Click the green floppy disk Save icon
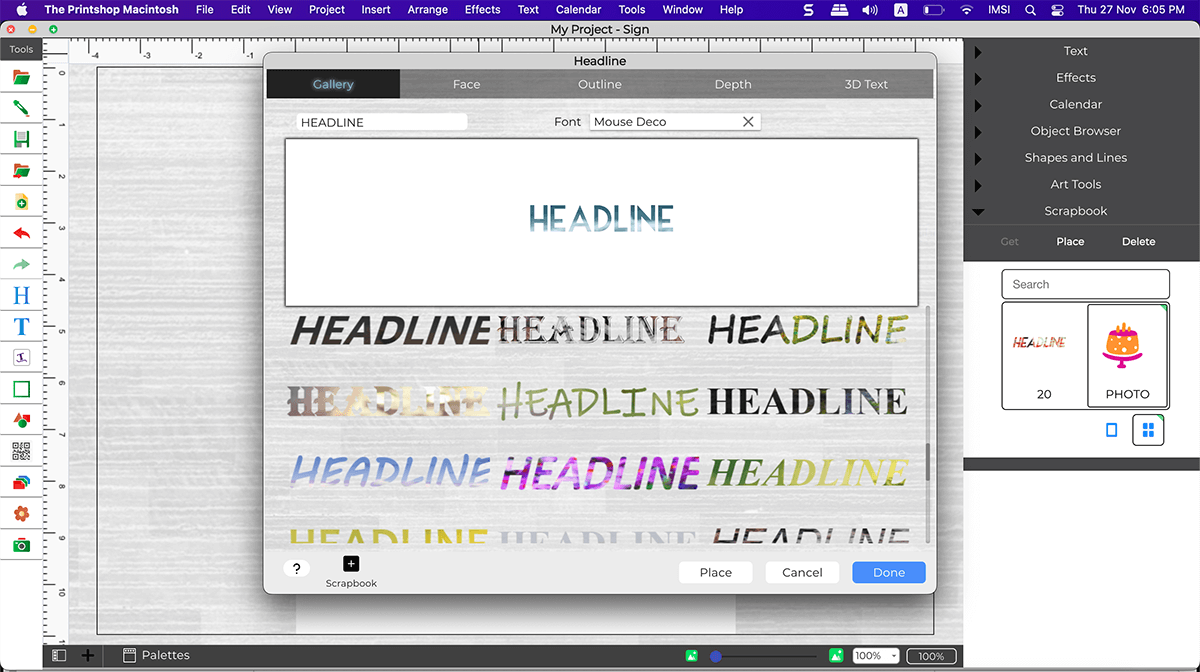1200x672 pixels. pyautogui.click(x=21, y=139)
